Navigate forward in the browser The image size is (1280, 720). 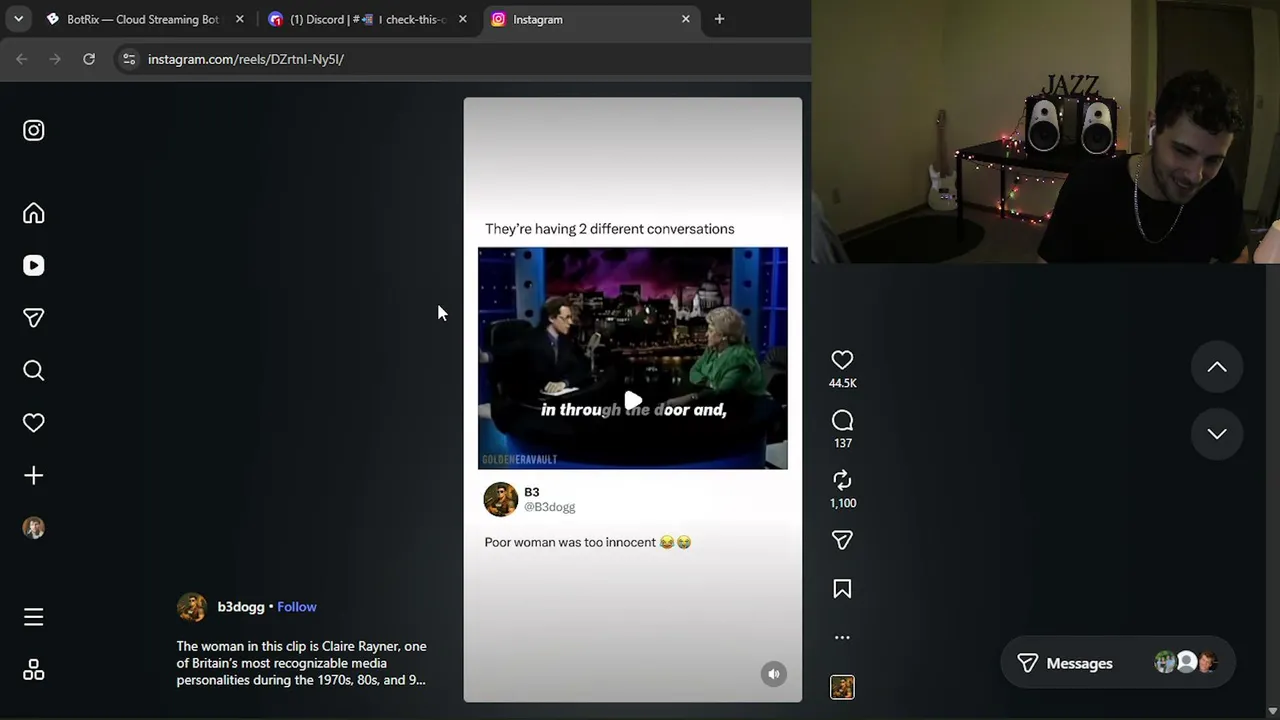tap(55, 59)
